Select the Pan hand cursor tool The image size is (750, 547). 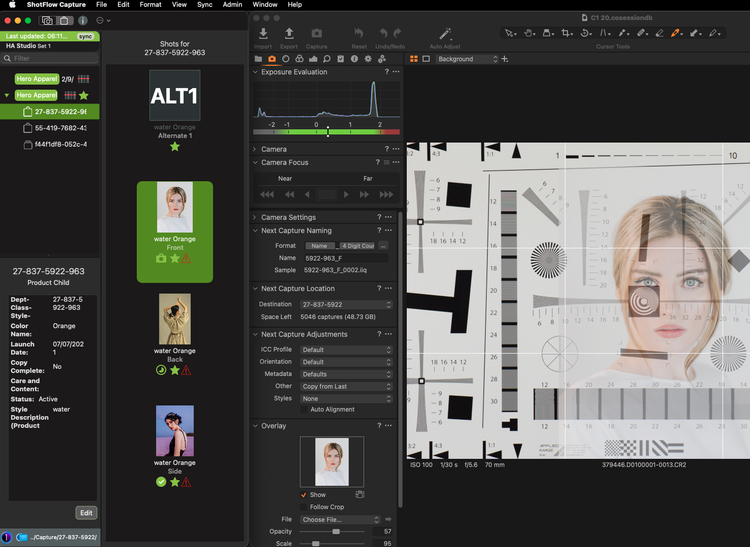click(x=529, y=33)
